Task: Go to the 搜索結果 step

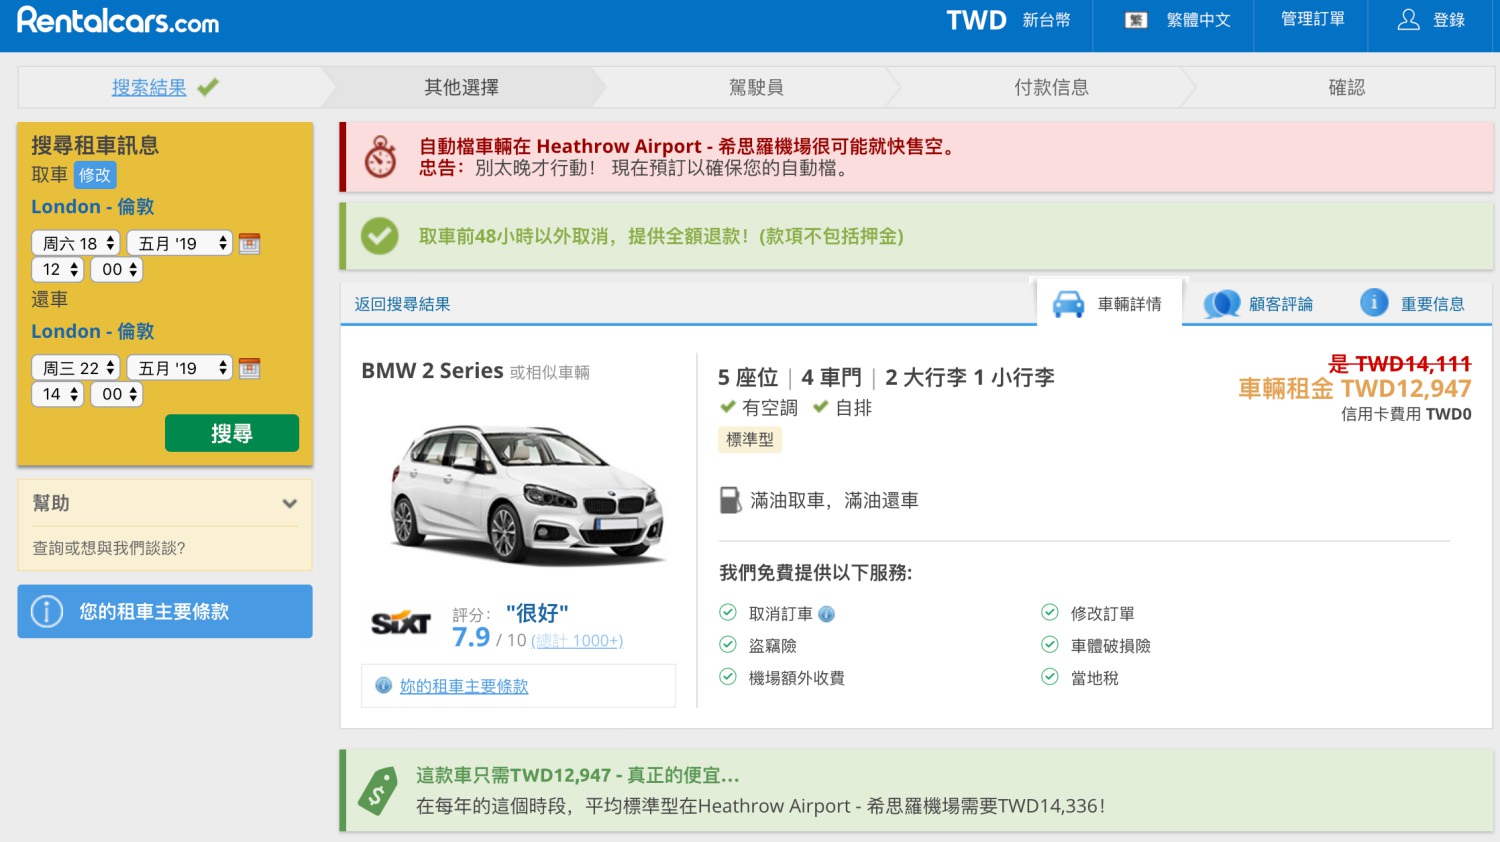Action: 149,87
